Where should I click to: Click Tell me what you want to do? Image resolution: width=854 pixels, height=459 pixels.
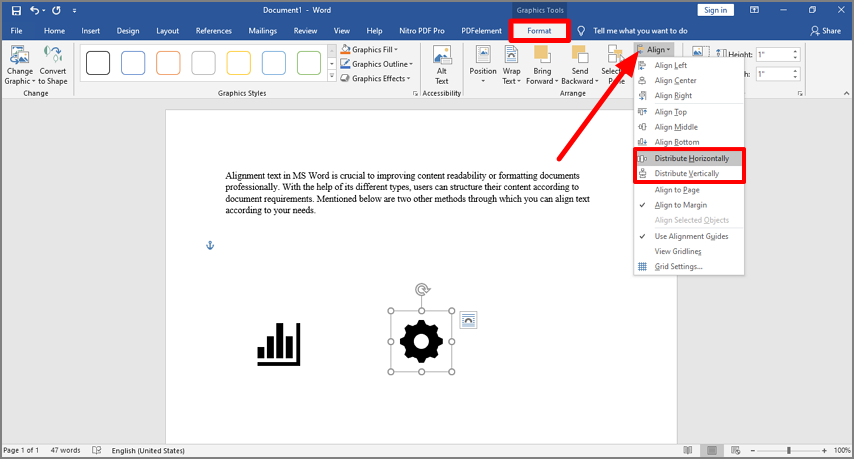640,31
